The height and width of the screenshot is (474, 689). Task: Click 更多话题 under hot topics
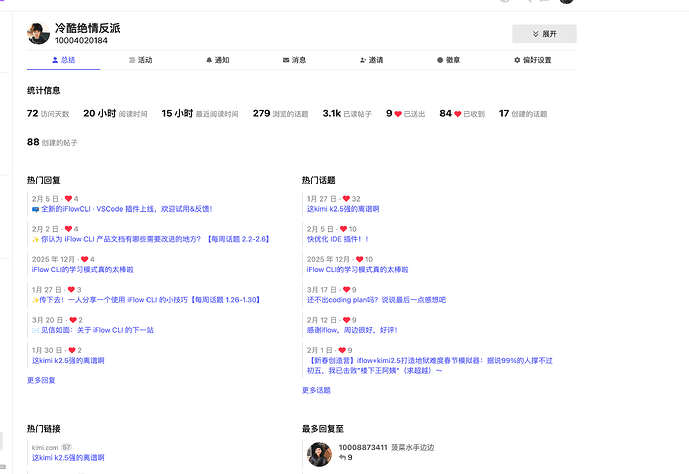316,390
